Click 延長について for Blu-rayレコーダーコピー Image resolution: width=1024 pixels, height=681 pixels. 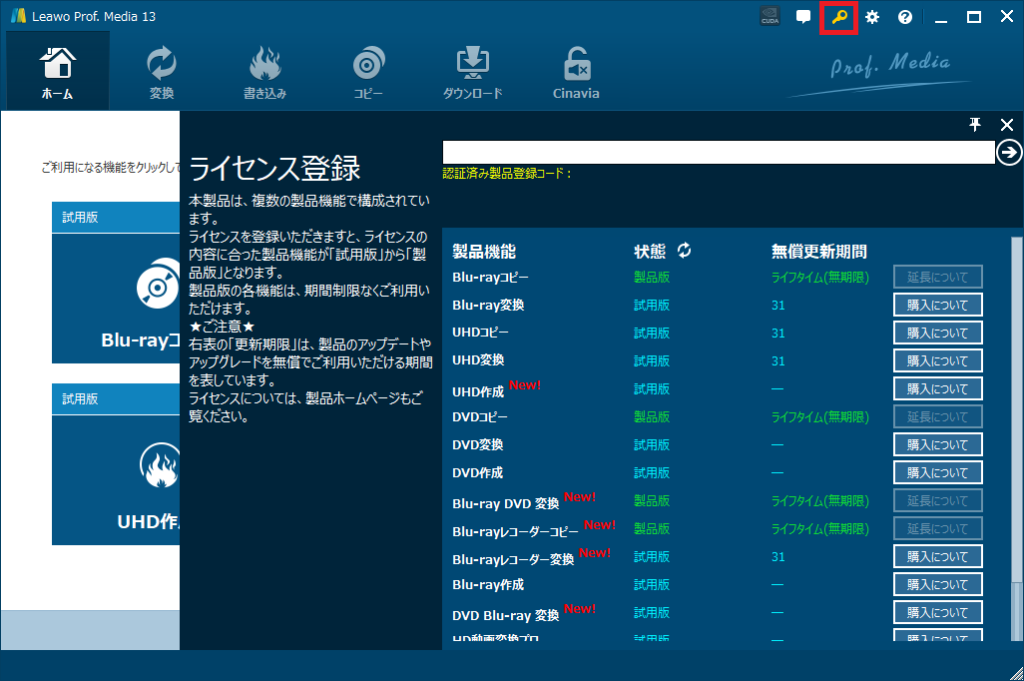click(938, 529)
